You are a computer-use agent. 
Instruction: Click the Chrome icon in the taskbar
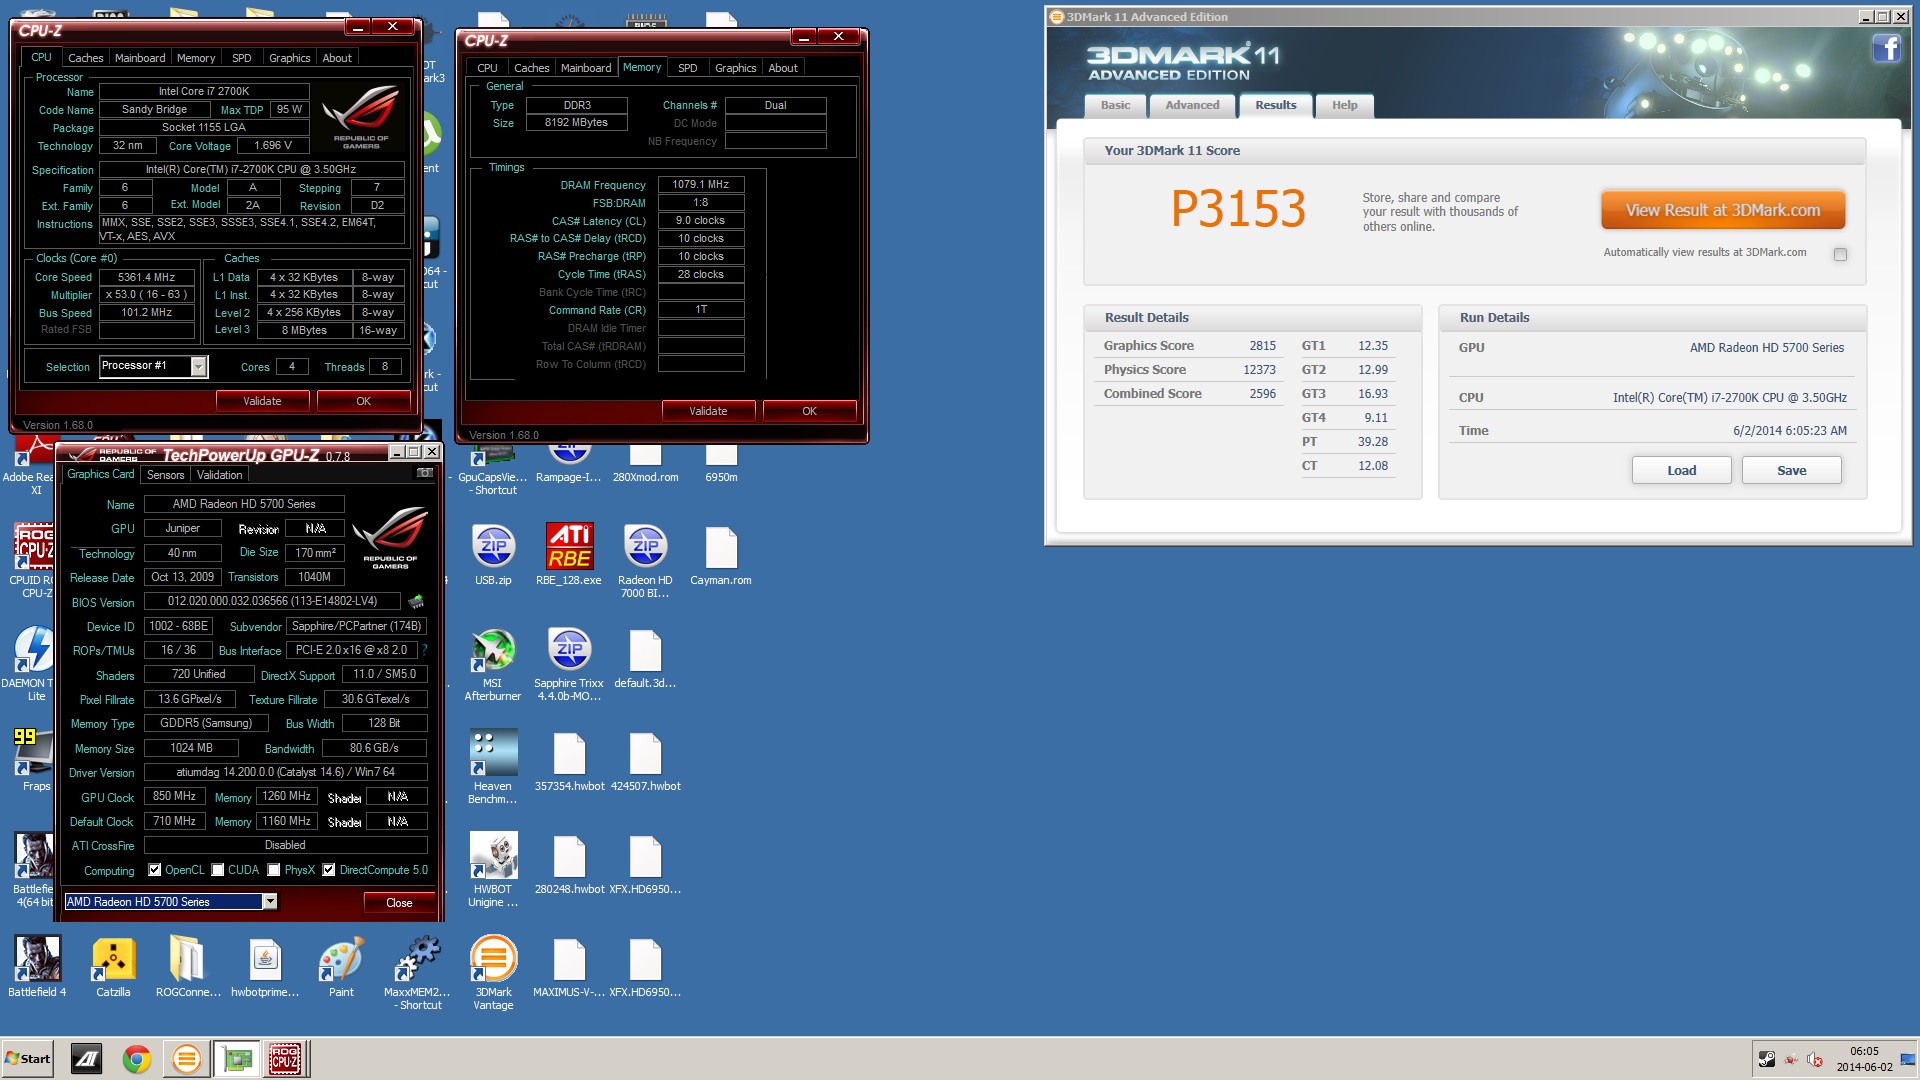(137, 1058)
